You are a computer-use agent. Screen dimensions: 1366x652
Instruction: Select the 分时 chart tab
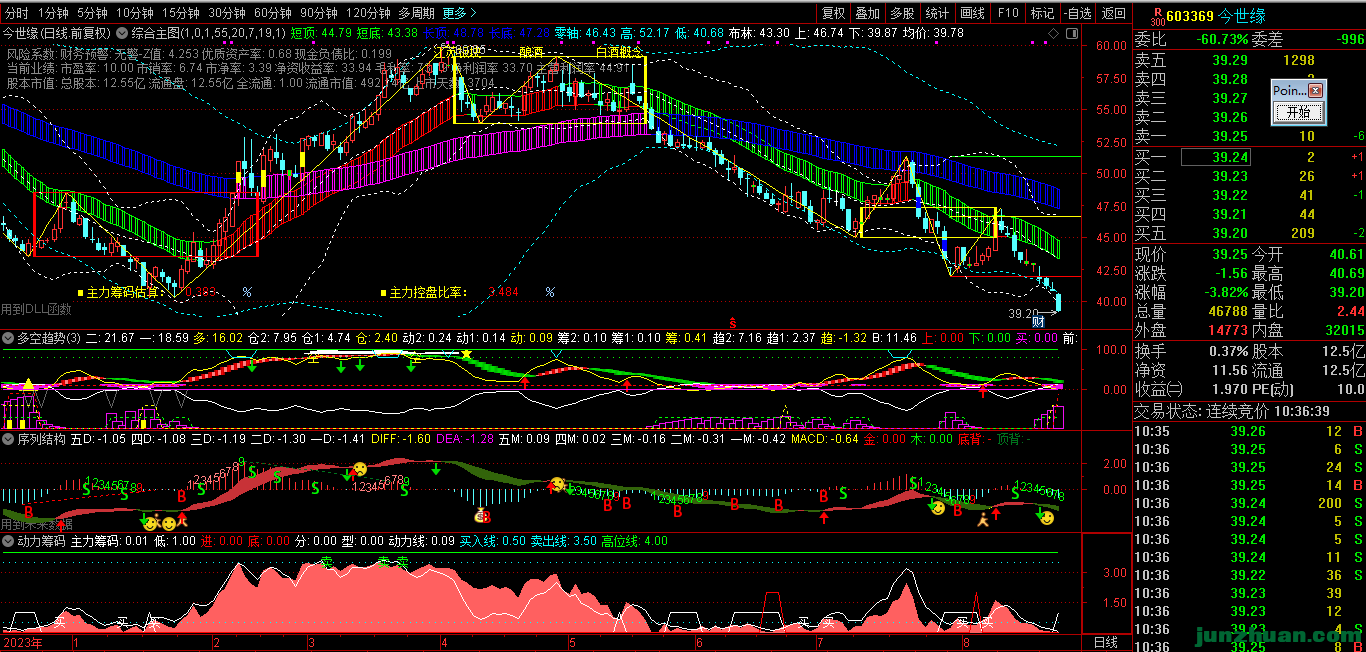16,13
